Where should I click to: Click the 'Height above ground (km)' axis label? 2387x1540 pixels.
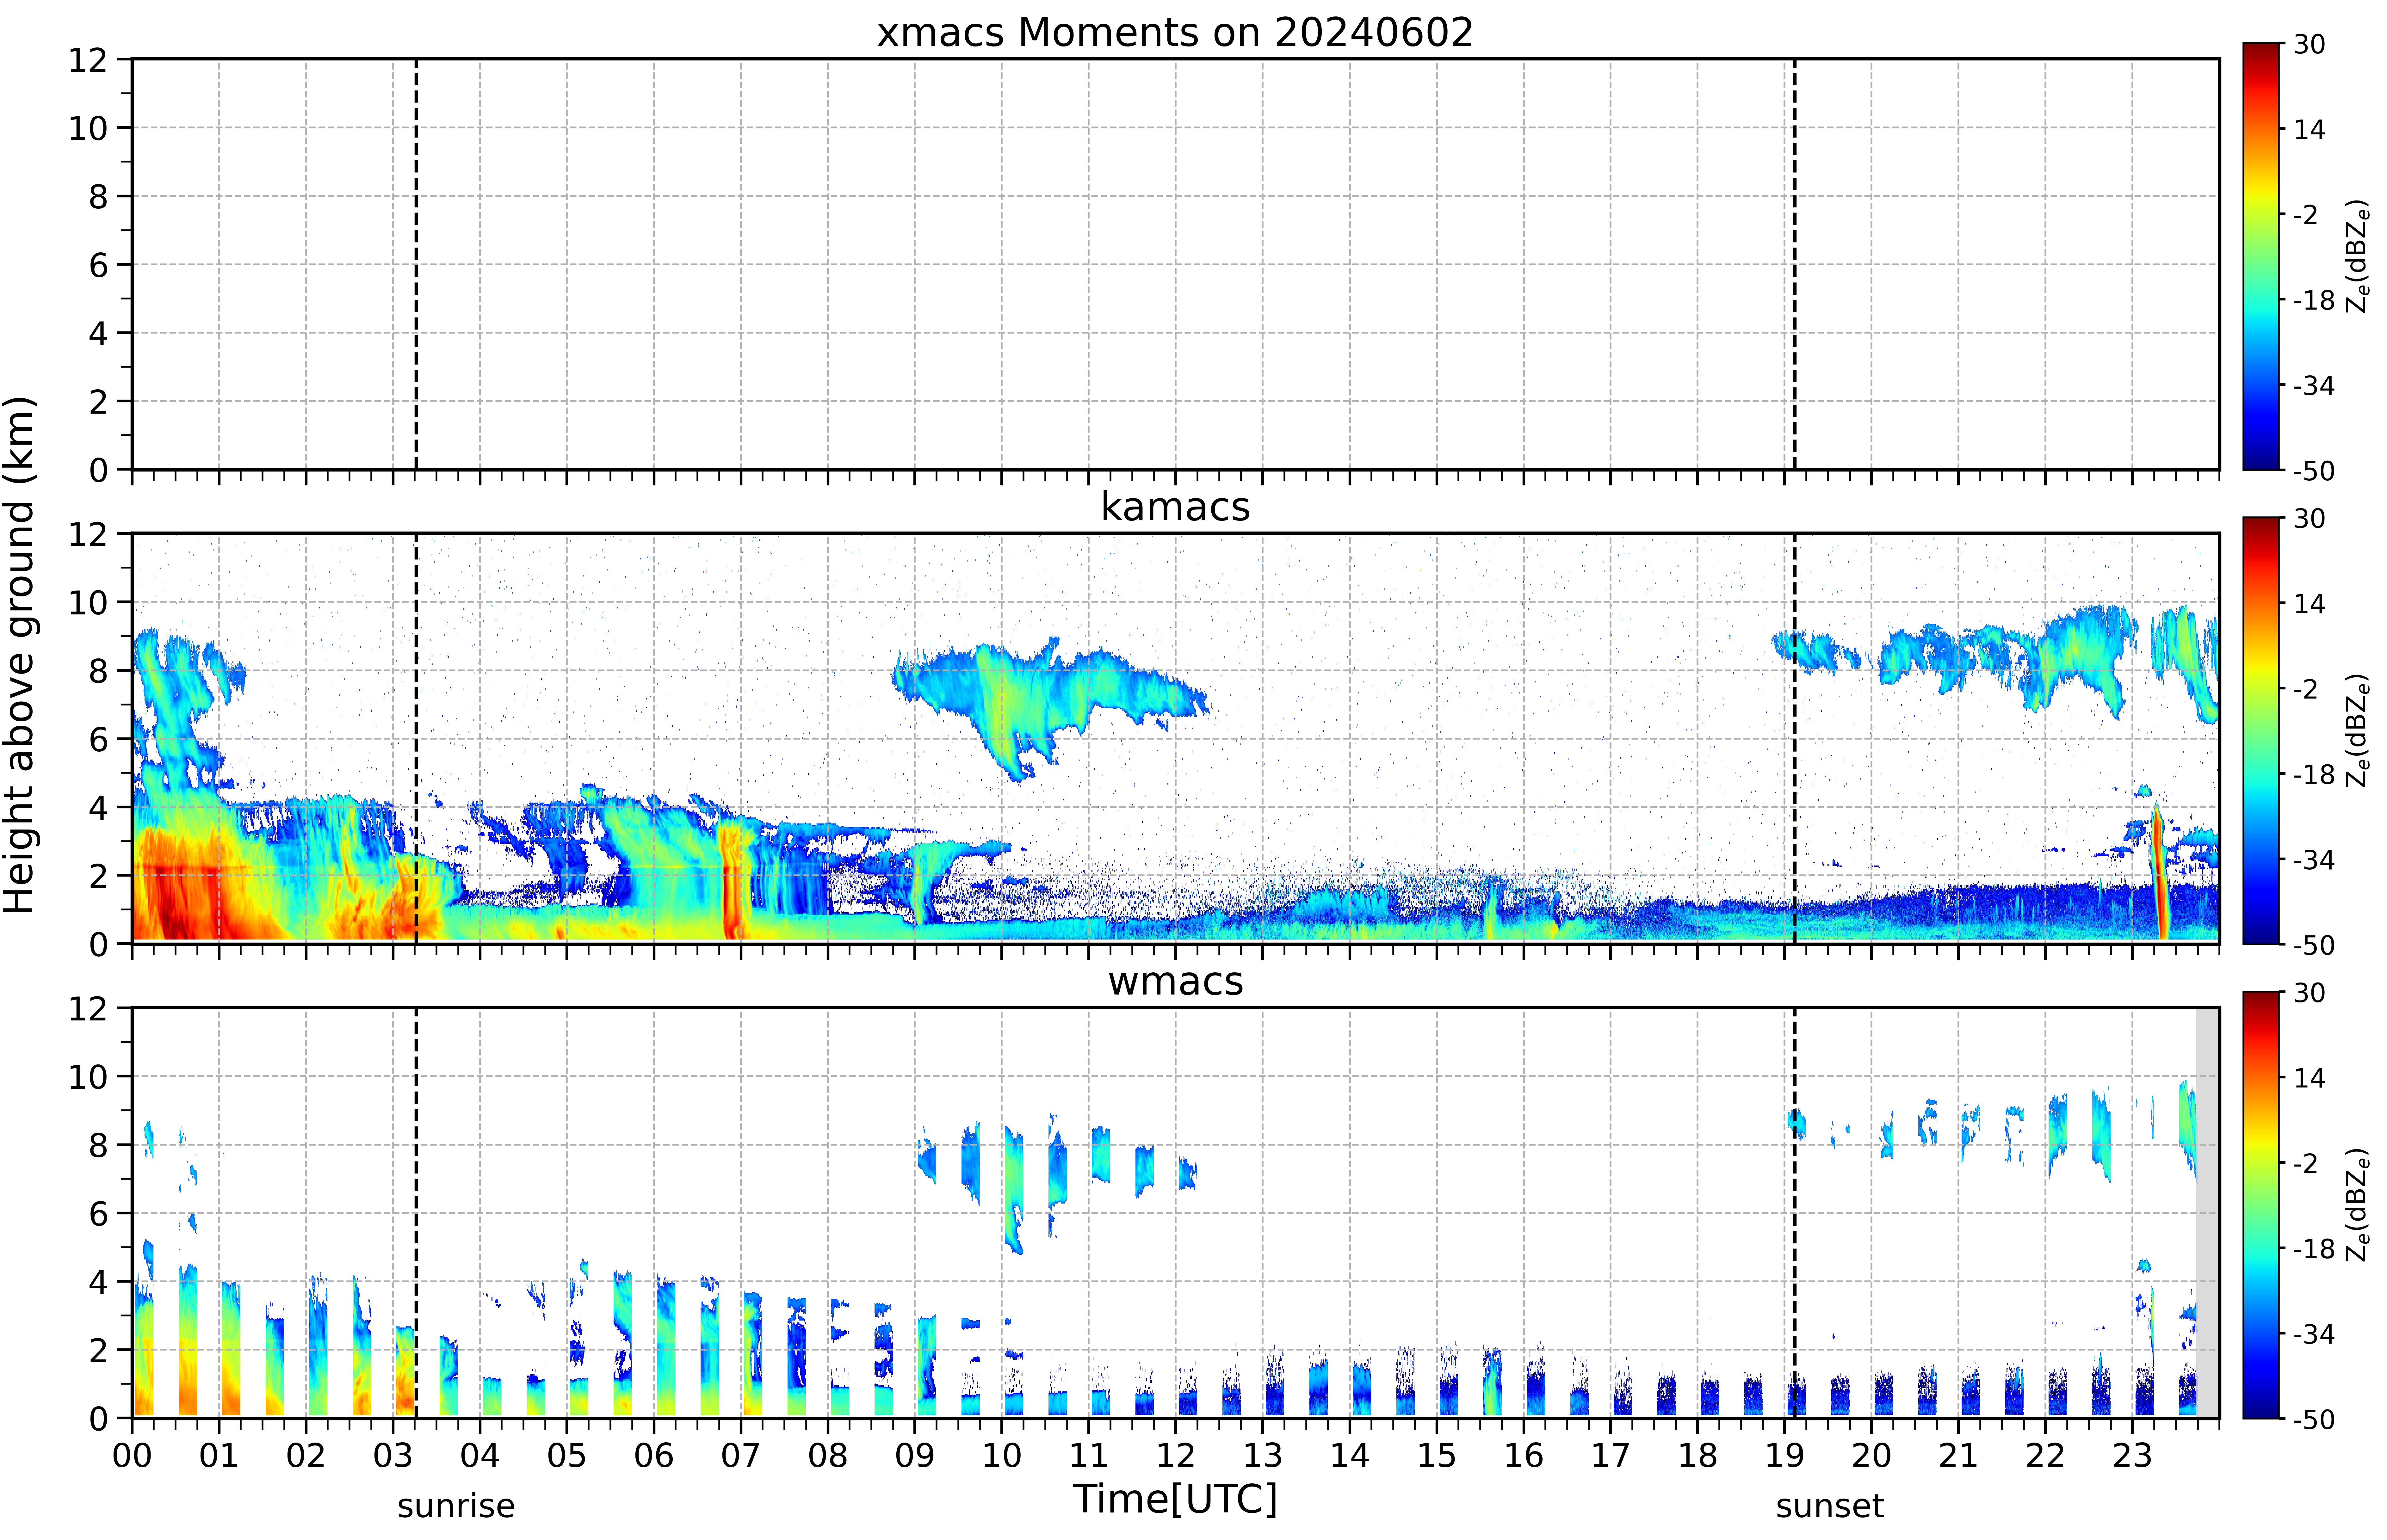pyautogui.click(x=20, y=655)
